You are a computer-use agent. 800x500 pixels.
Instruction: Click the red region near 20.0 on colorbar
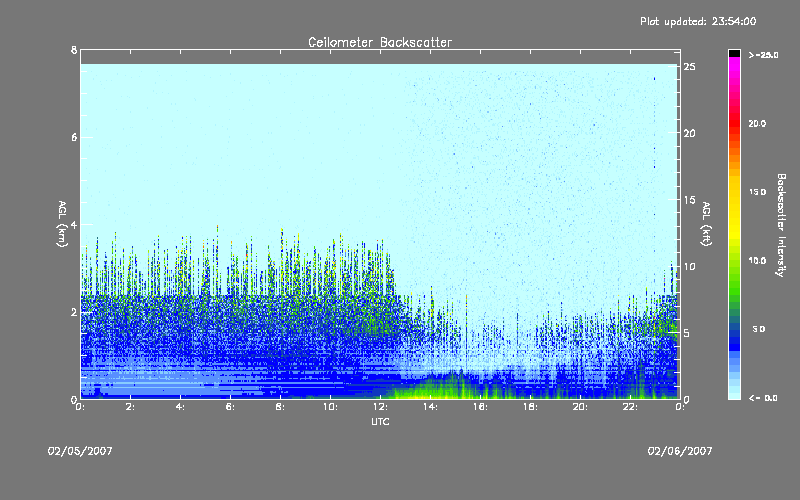click(x=734, y=122)
